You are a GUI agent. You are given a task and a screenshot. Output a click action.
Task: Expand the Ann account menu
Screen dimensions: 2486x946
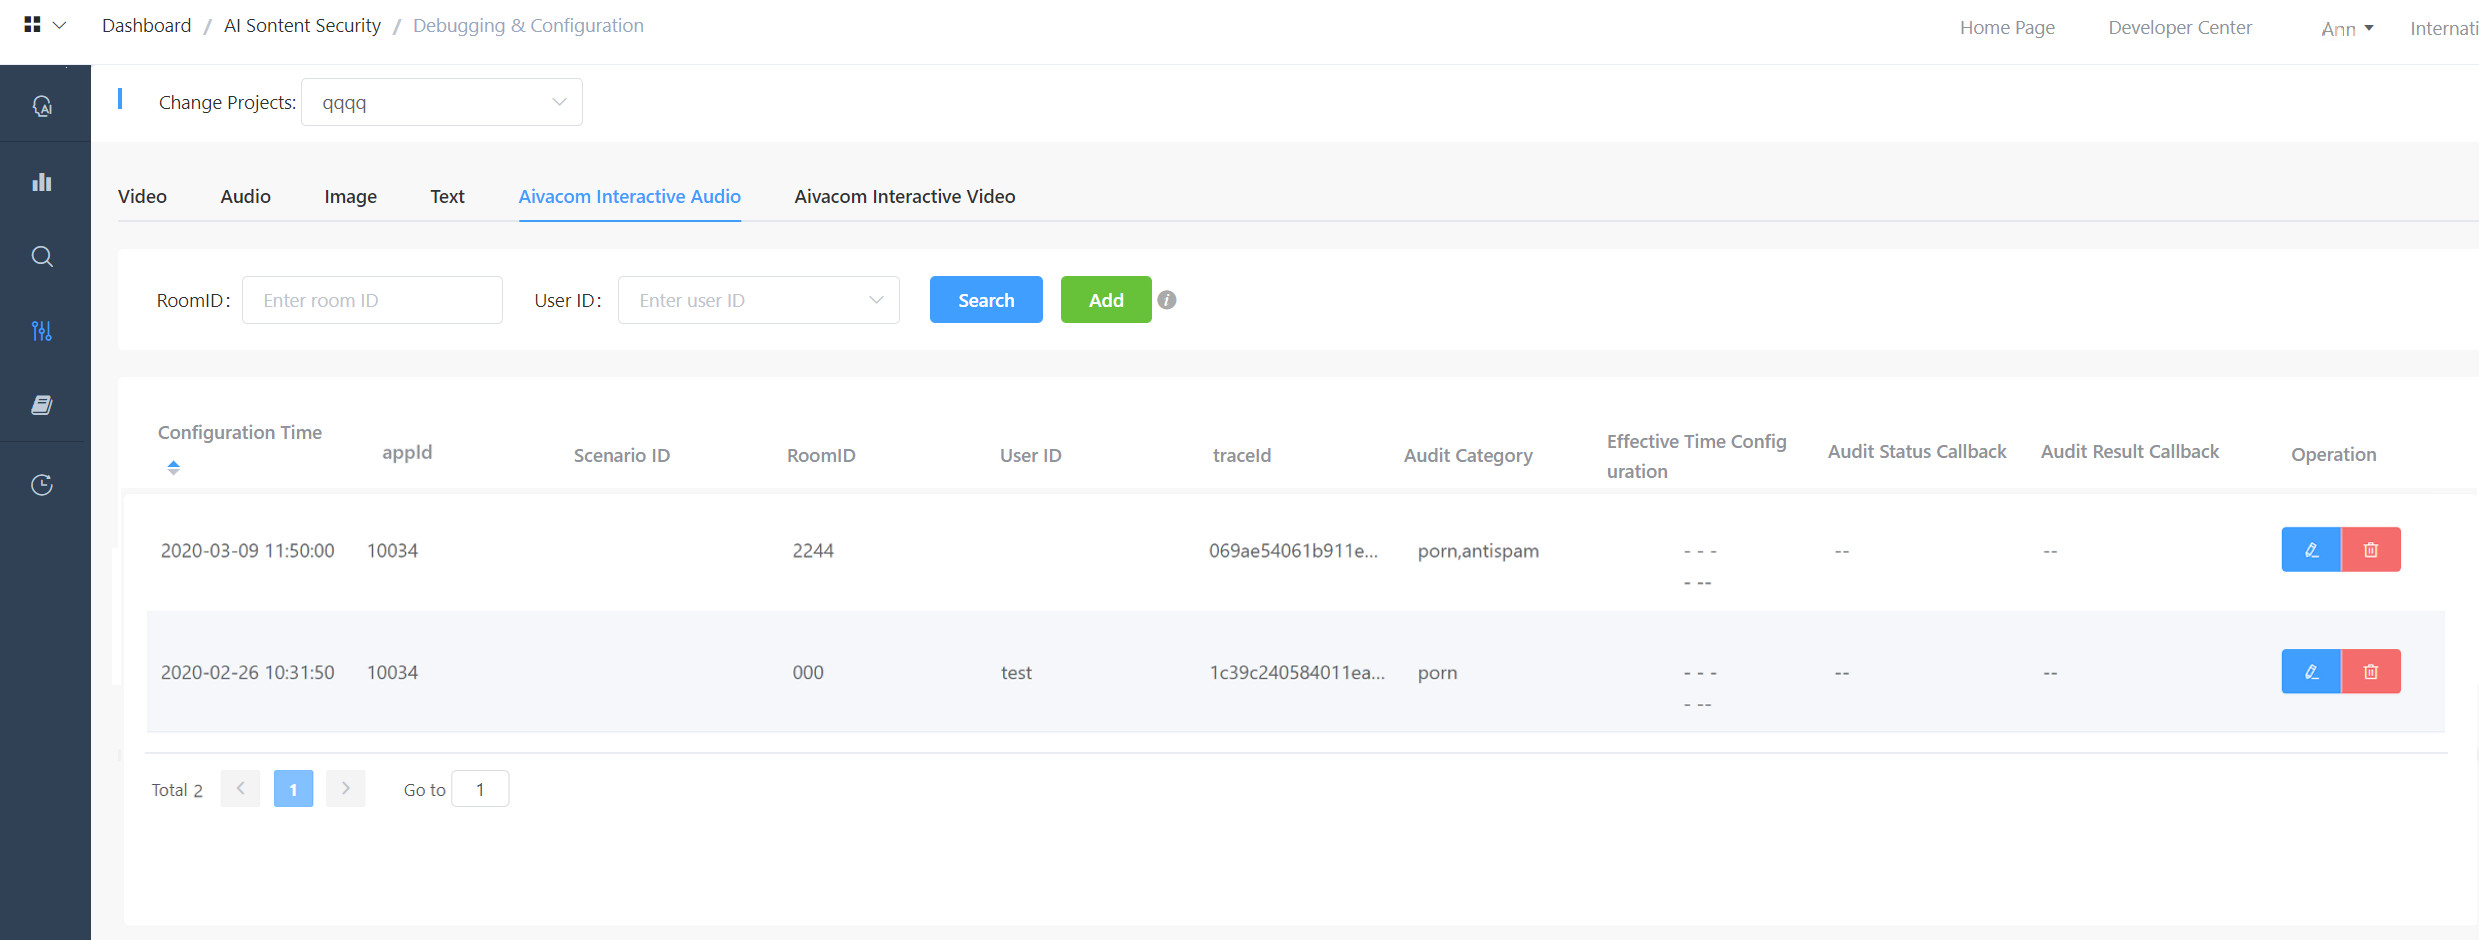pos(2345,29)
